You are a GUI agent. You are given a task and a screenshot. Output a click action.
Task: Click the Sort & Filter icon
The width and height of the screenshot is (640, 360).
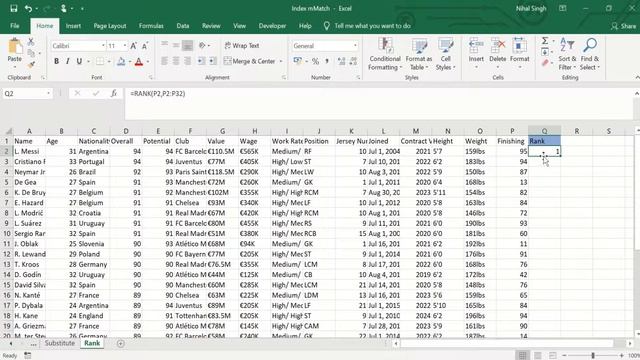pos(567,45)
